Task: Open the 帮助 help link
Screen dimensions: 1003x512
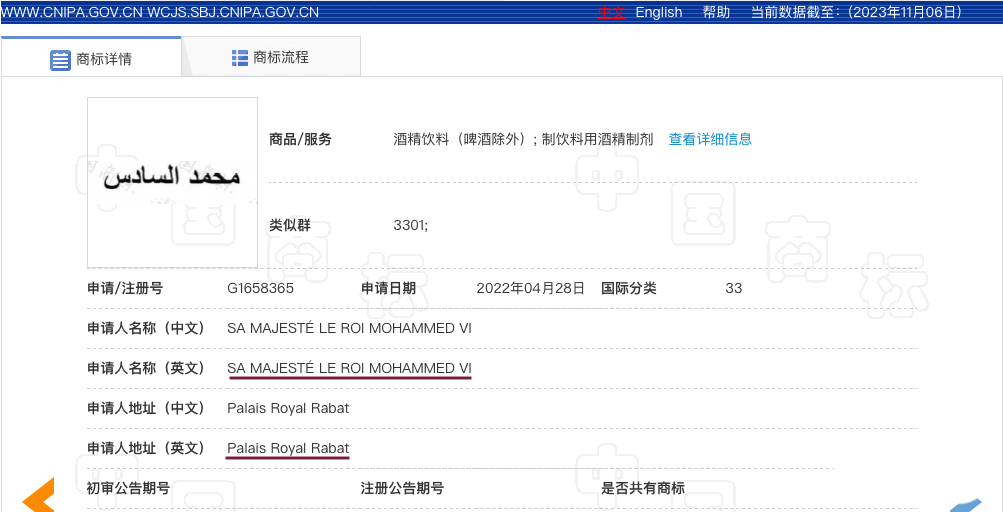Action: [x=716, y=12]
